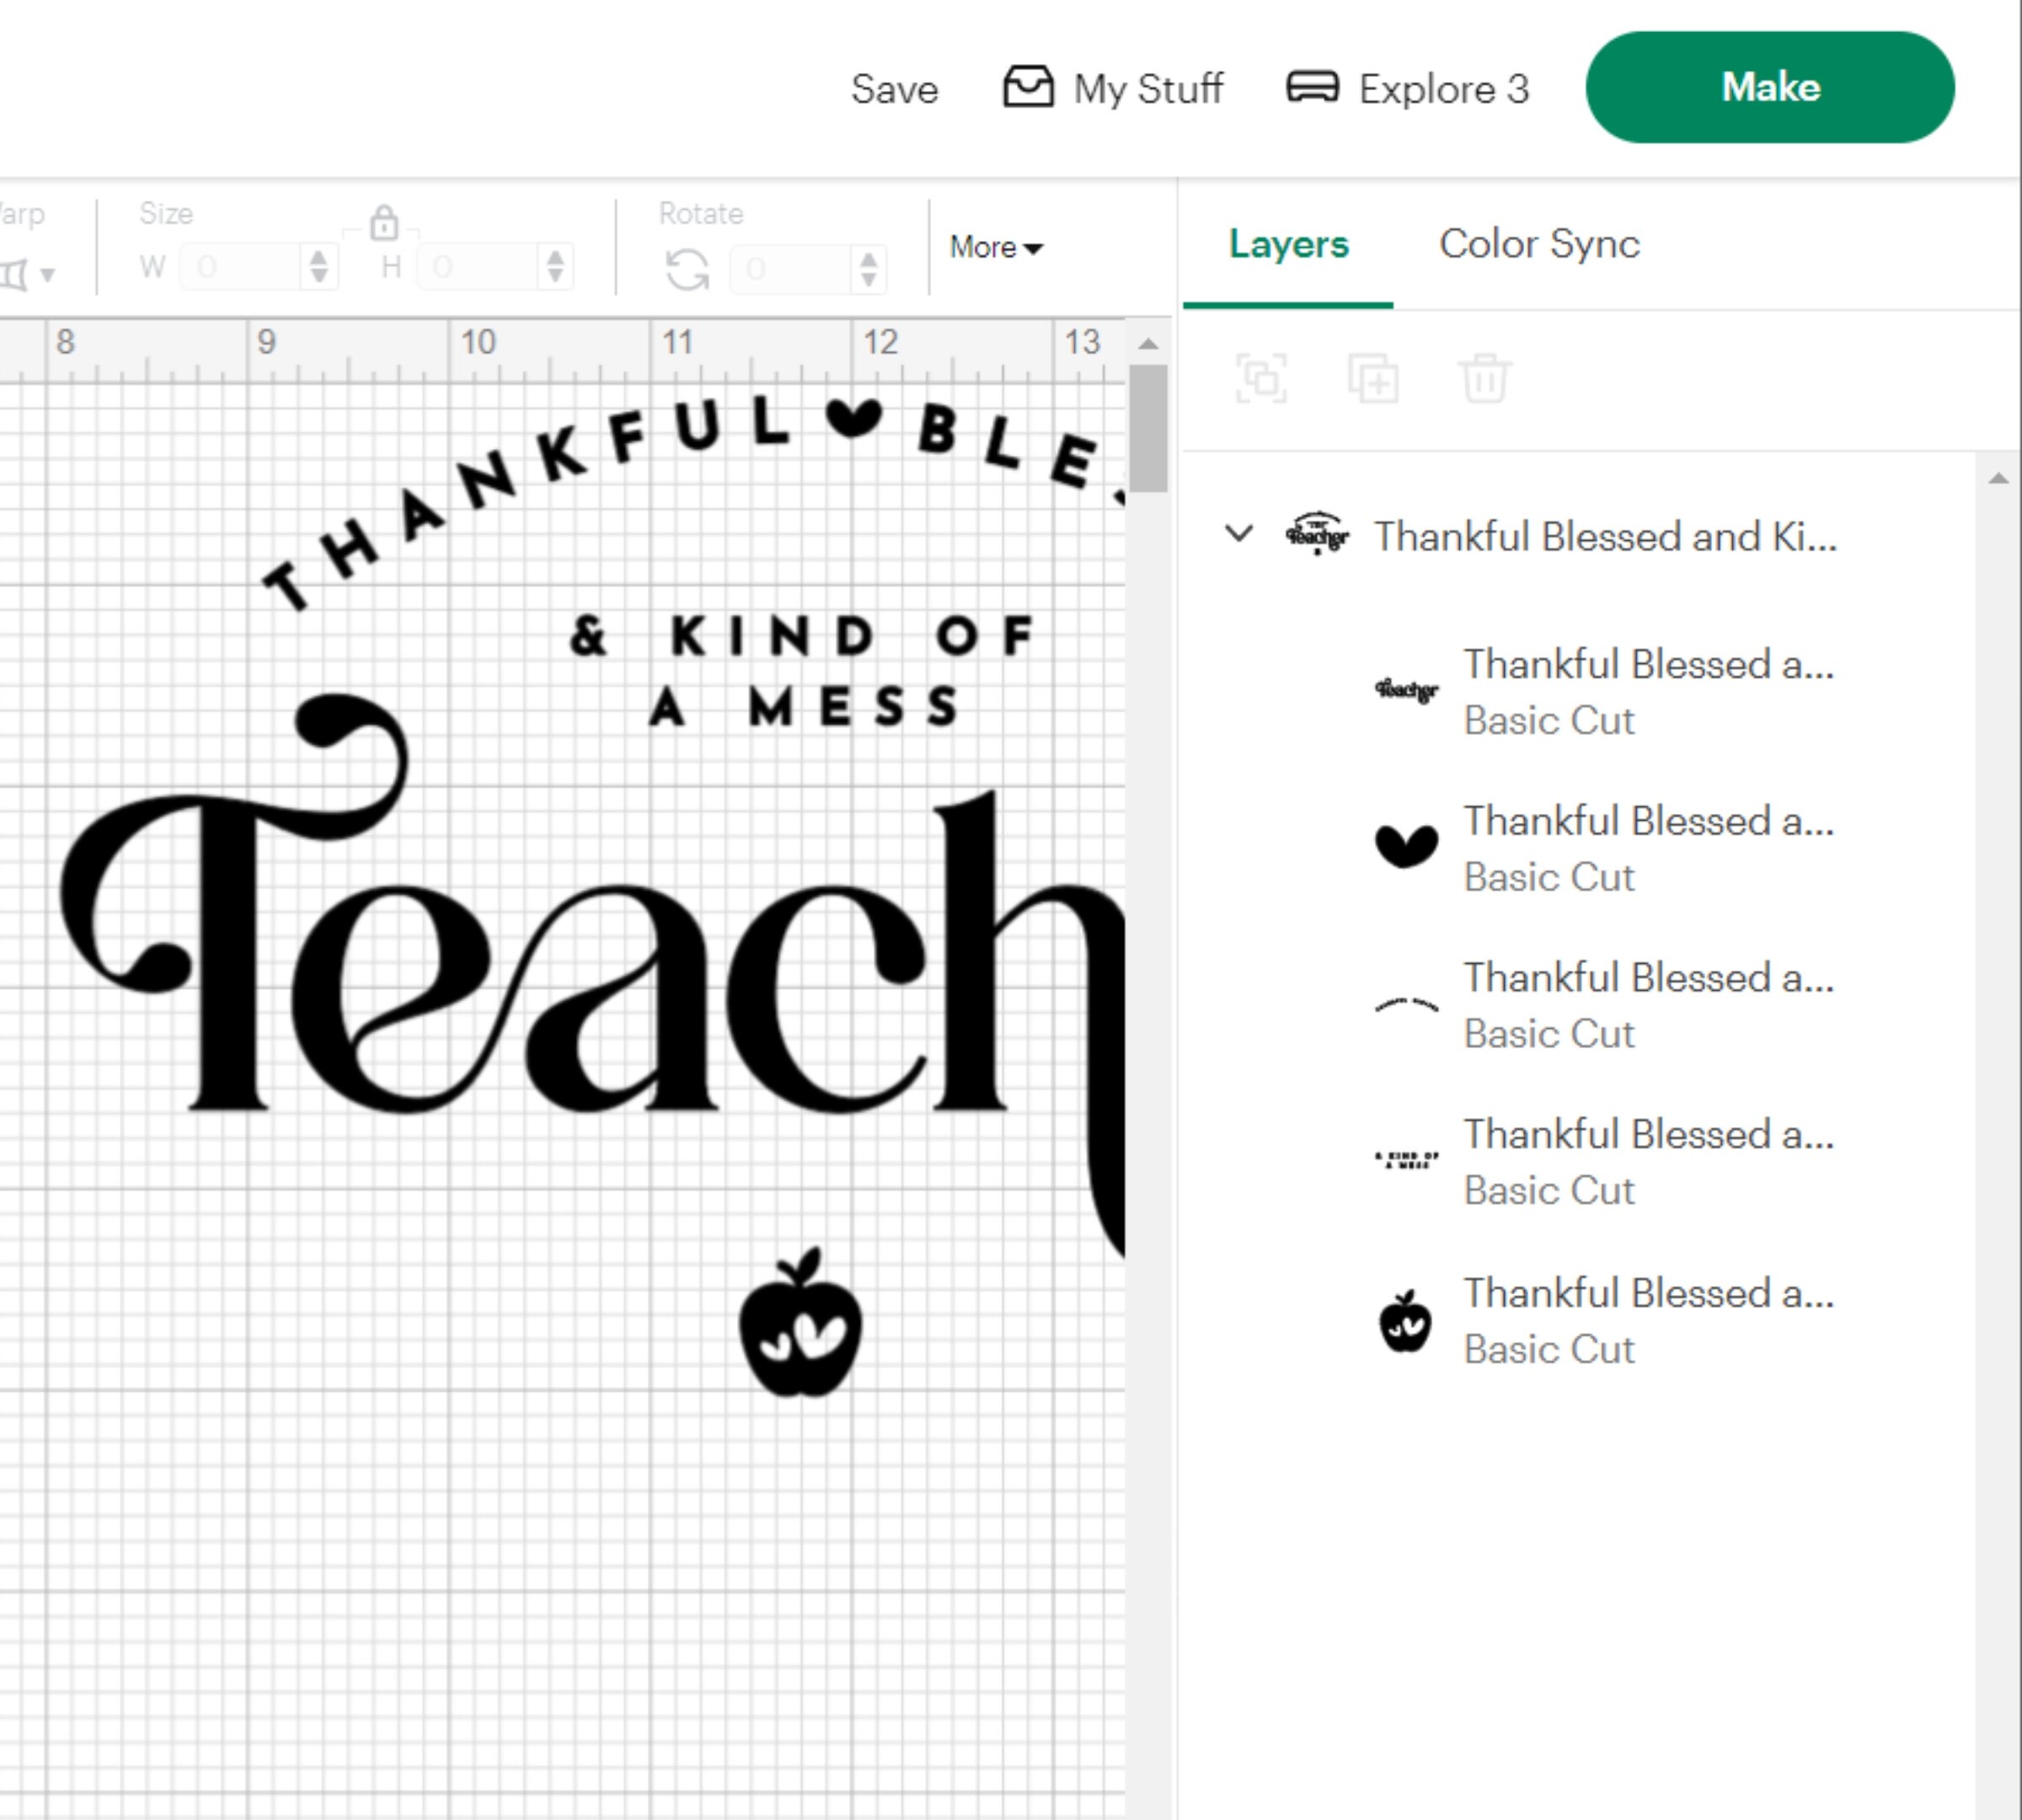2022x1820 pixels.
Task: Click the delete layer trash icon
Action: [1483, 380]
